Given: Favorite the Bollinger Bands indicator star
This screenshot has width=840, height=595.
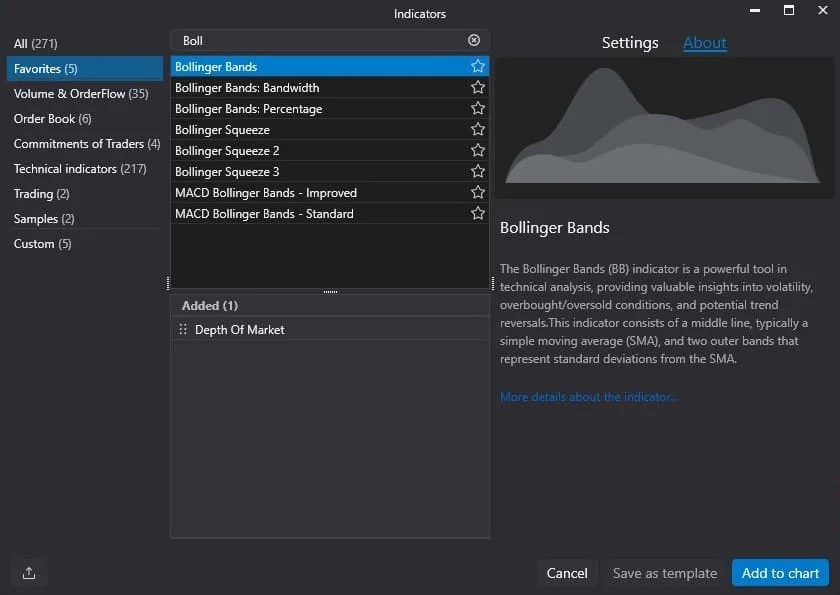Looking at the screenshot, I should tap(477, 66).
